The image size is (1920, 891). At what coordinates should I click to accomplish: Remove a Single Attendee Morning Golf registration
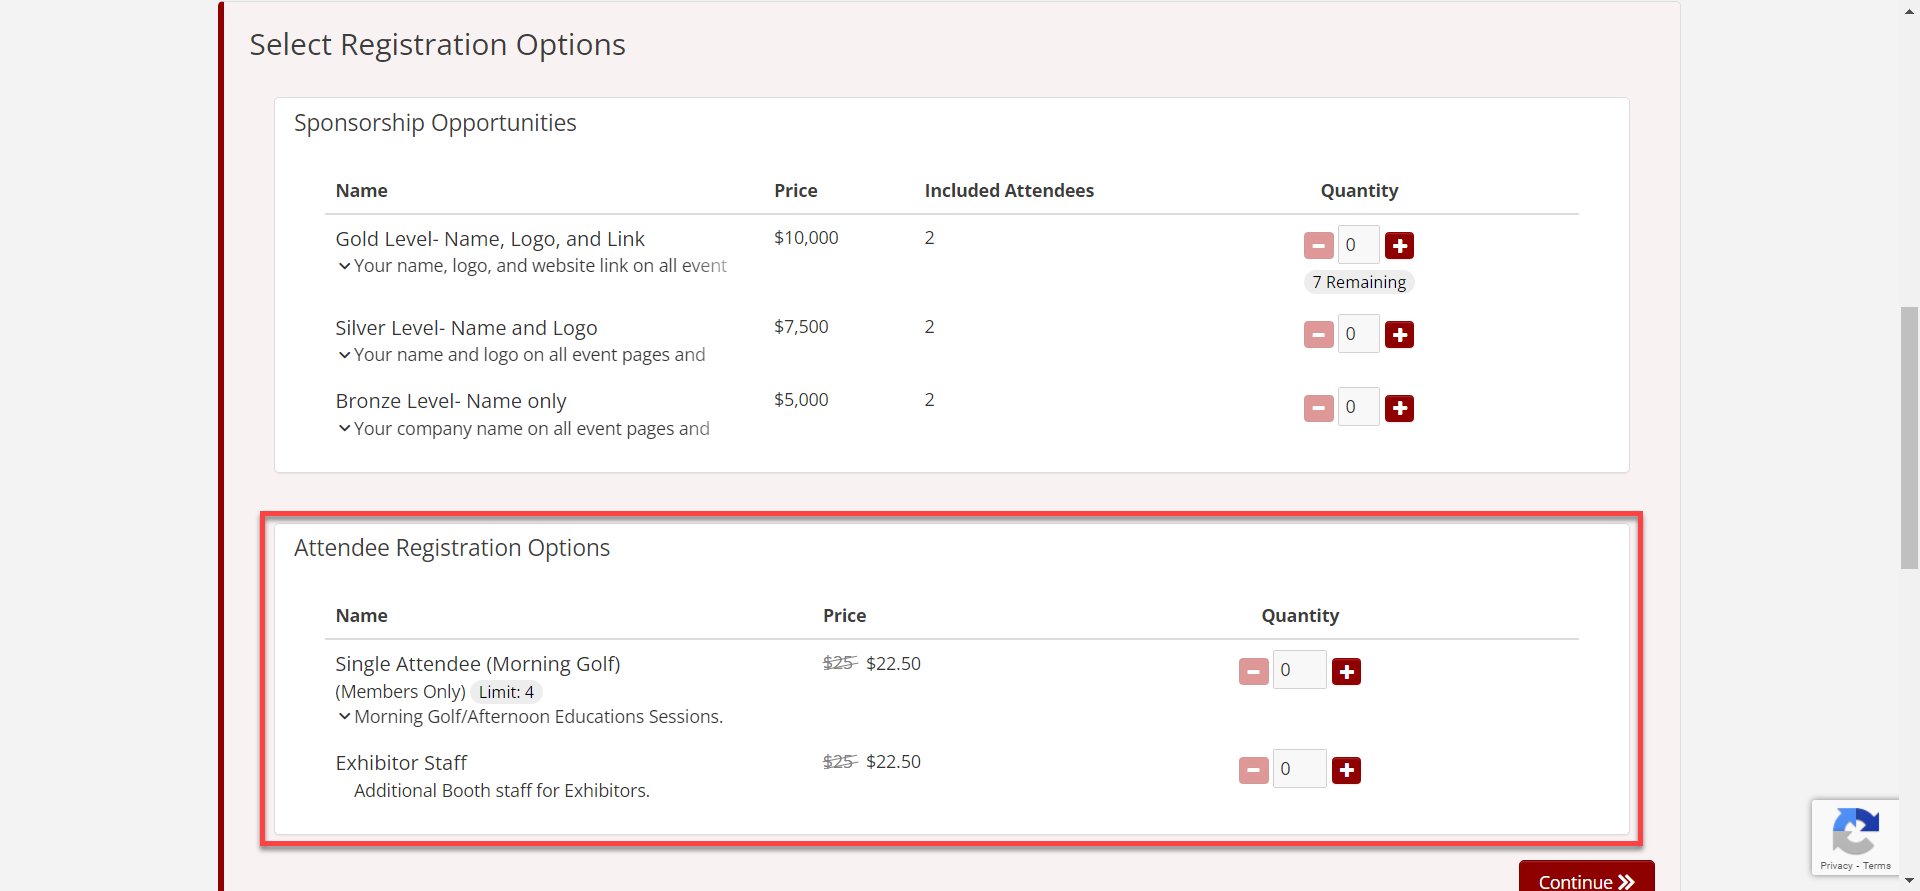tap(1253, 672)
